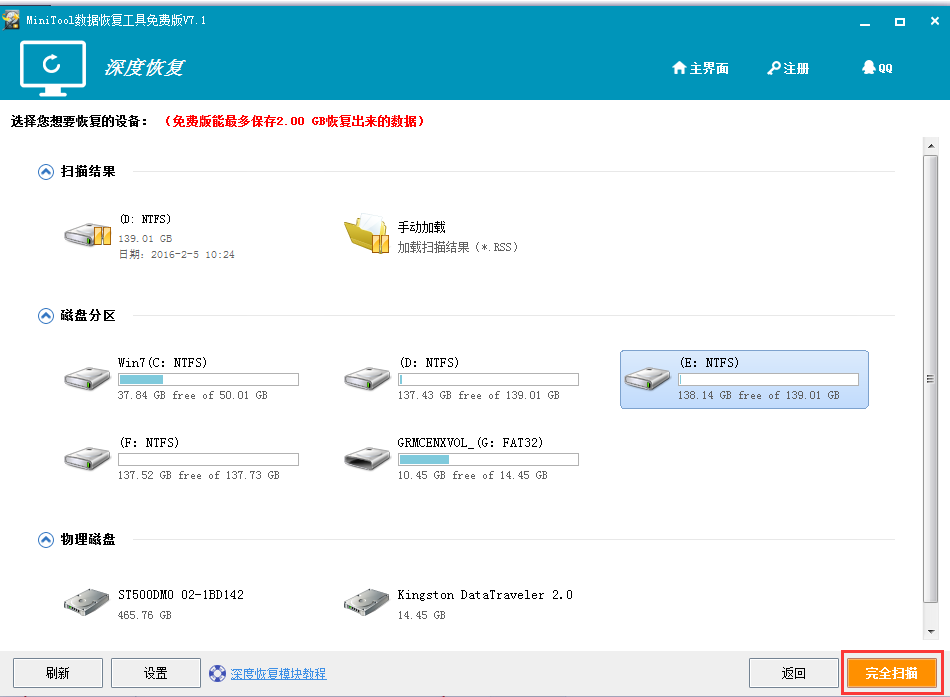
Task: Start scan with 完全扫描 button
Action: pos(891,673)
